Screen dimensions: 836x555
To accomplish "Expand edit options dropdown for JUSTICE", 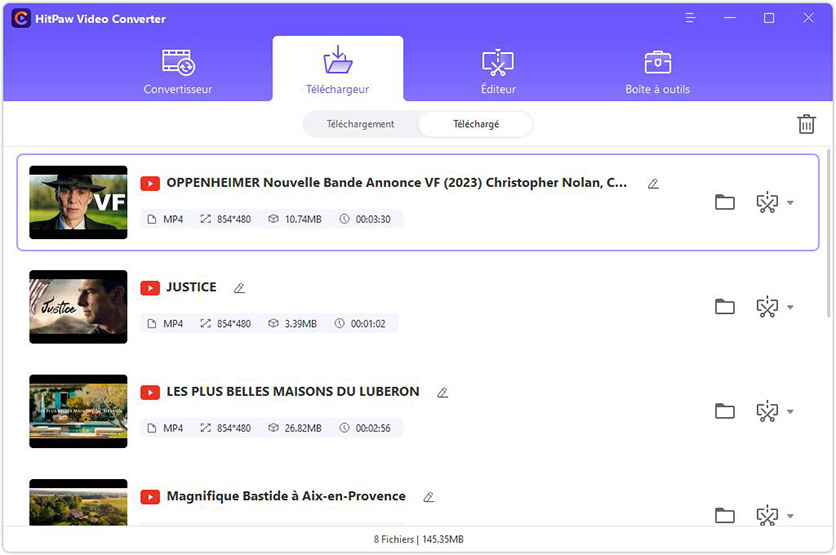I will (790, 307).
